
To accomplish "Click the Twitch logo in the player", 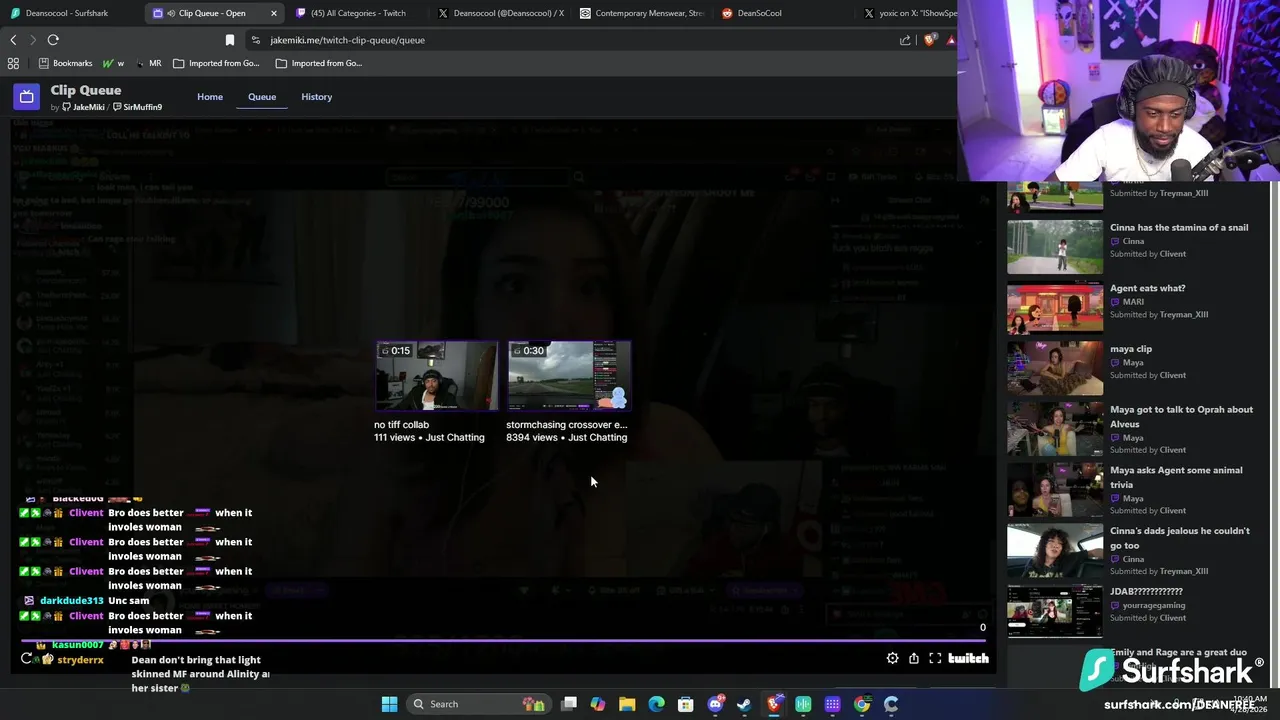I will click(968, 658).
